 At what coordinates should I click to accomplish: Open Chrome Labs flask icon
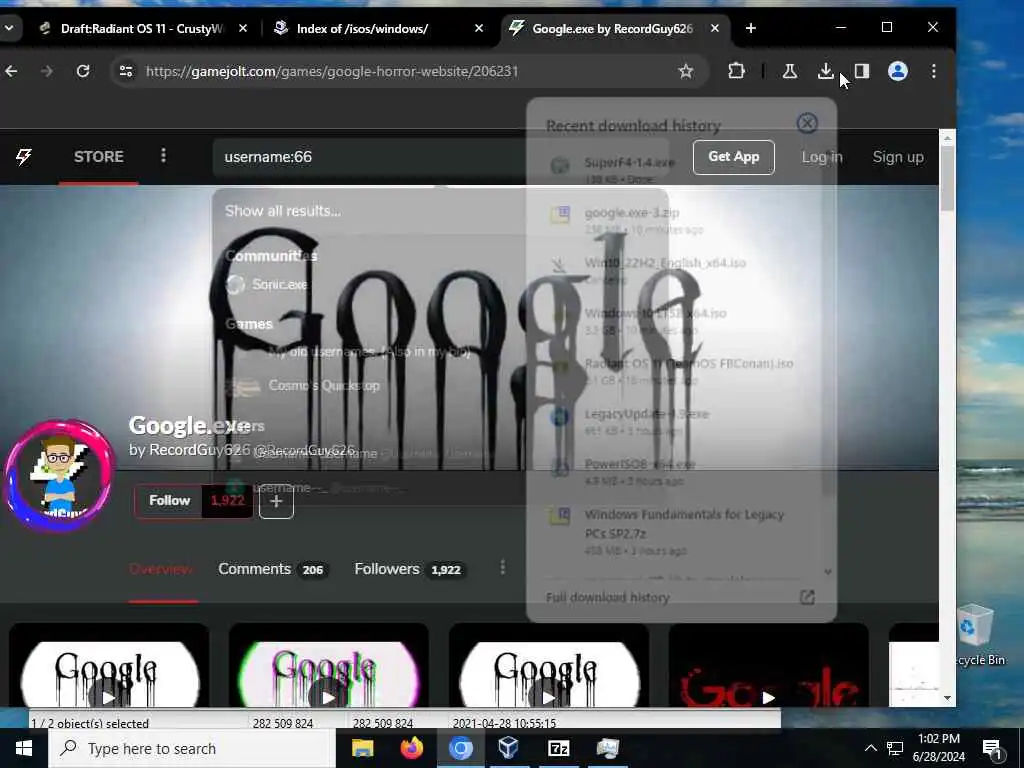(790, 71)
